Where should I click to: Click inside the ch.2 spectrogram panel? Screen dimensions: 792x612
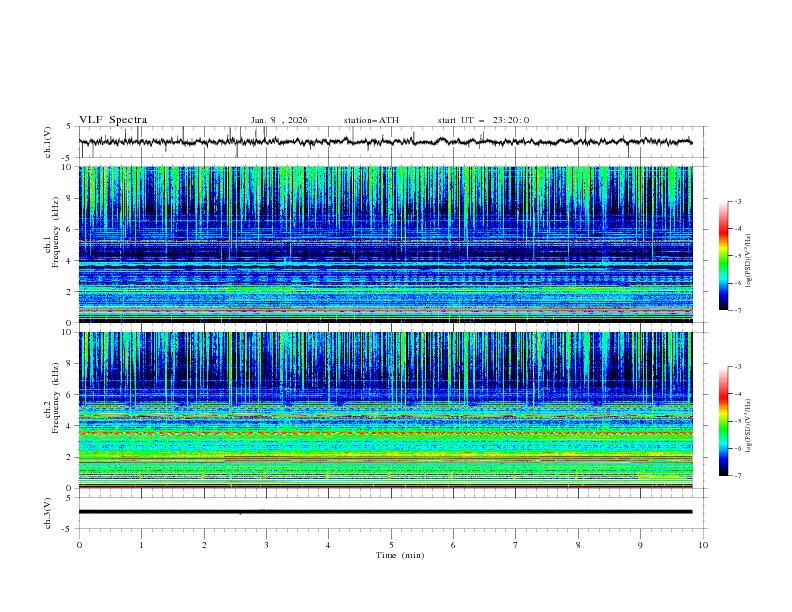click(385, 410)
